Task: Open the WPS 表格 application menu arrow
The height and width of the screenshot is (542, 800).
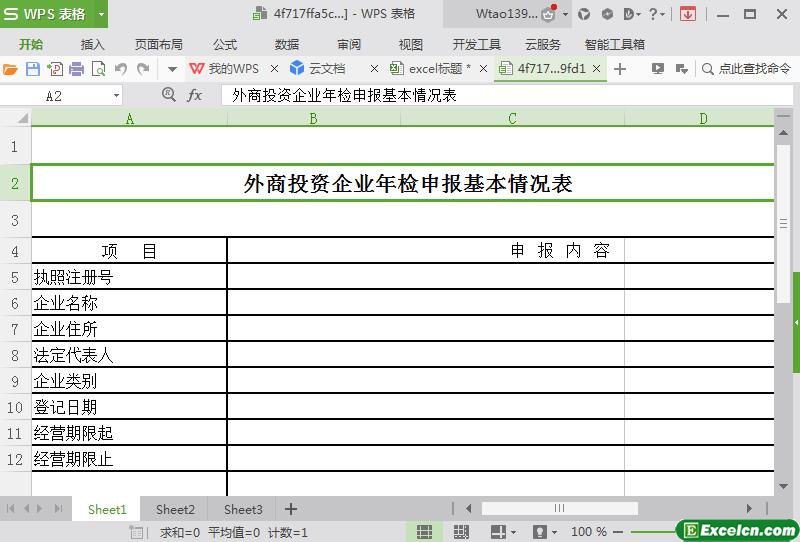Action: pos(101,14)
